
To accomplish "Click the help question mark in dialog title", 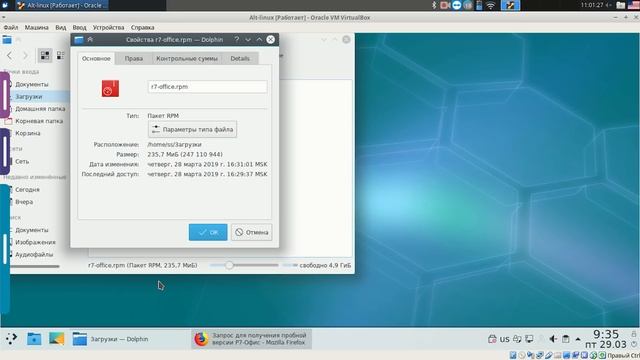I will pyautogui.click(x=237, y=40).
